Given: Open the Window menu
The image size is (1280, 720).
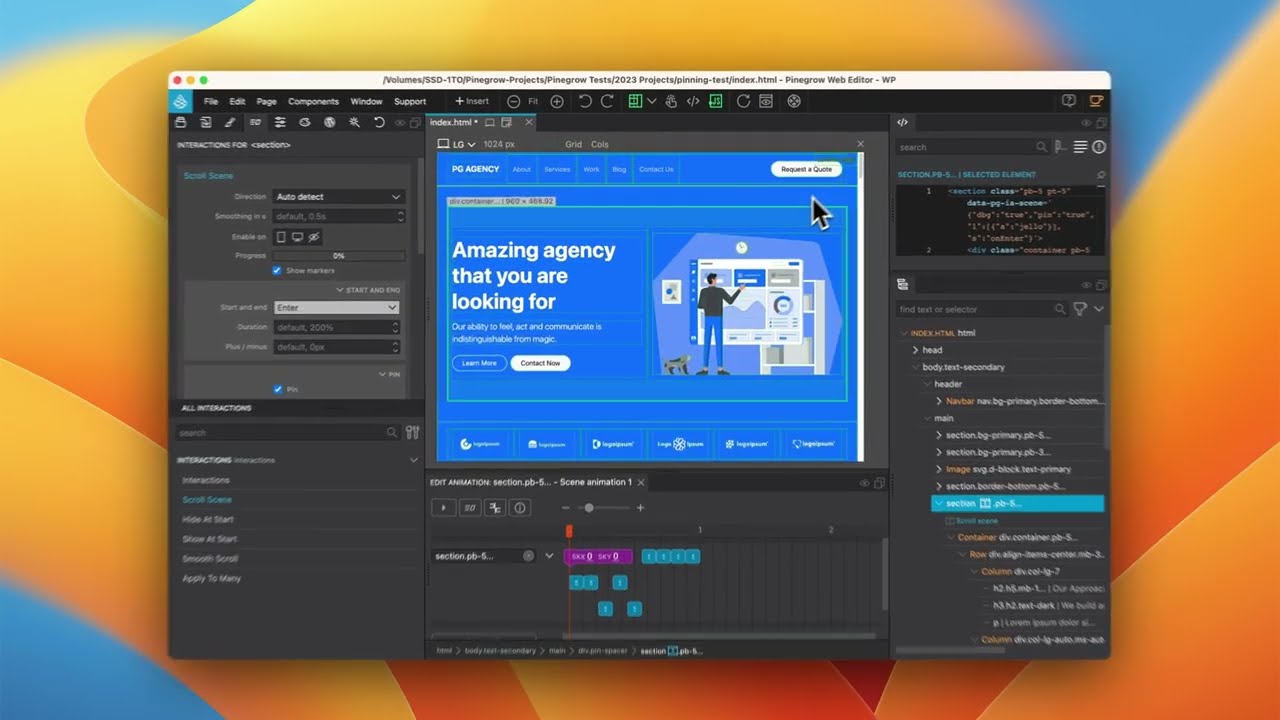Looking at the screenshot, I should pyautogui.click(x=366, y=101).
